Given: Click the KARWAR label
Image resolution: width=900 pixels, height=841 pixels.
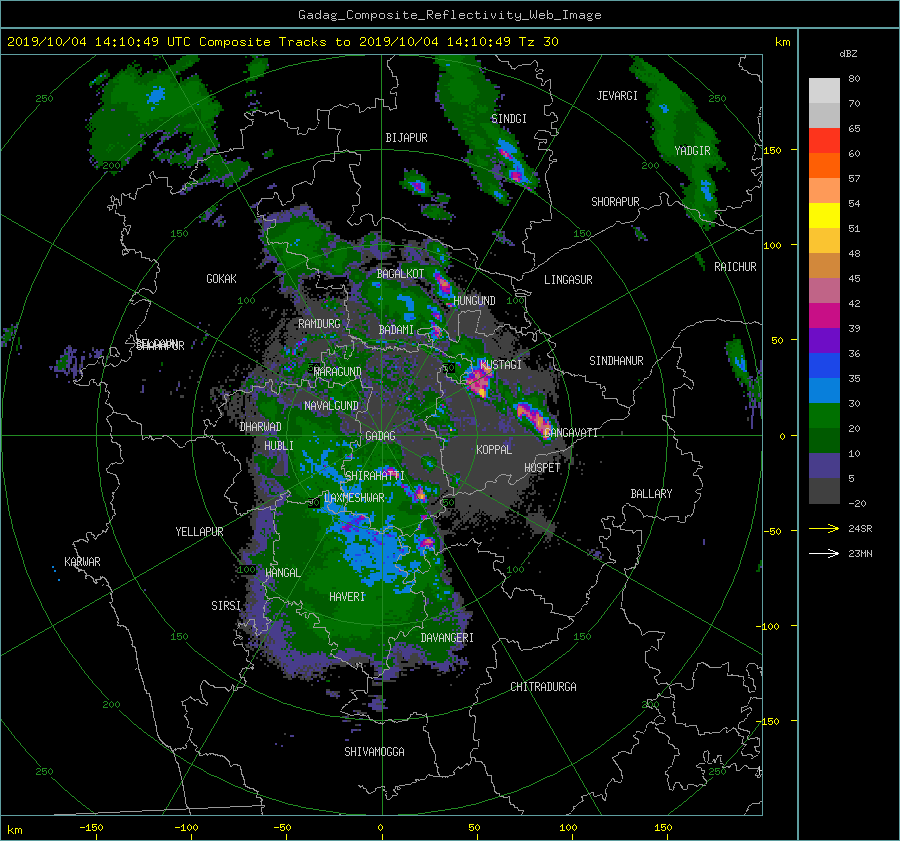Looking at the screenshot, I should 82,562.
